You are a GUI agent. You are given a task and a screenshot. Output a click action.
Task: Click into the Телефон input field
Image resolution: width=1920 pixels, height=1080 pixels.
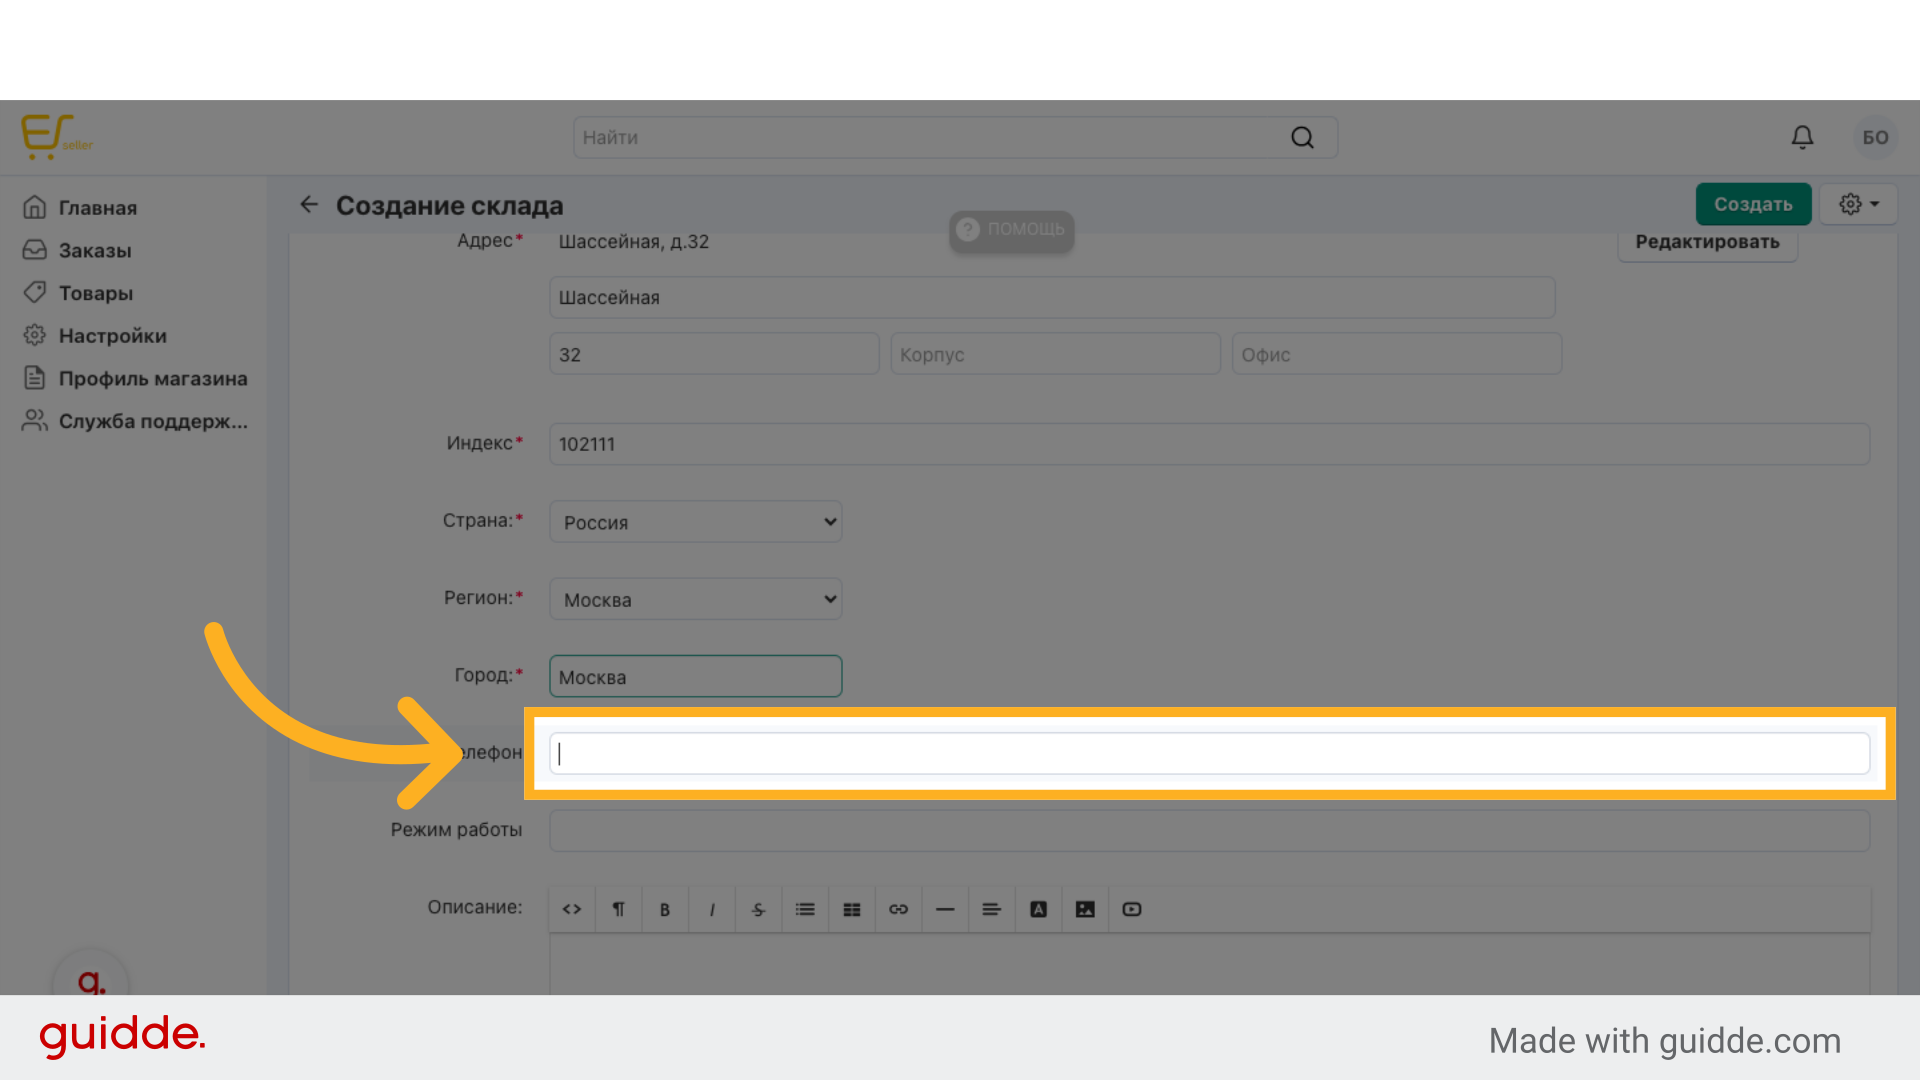click(x=1209, y=753)
